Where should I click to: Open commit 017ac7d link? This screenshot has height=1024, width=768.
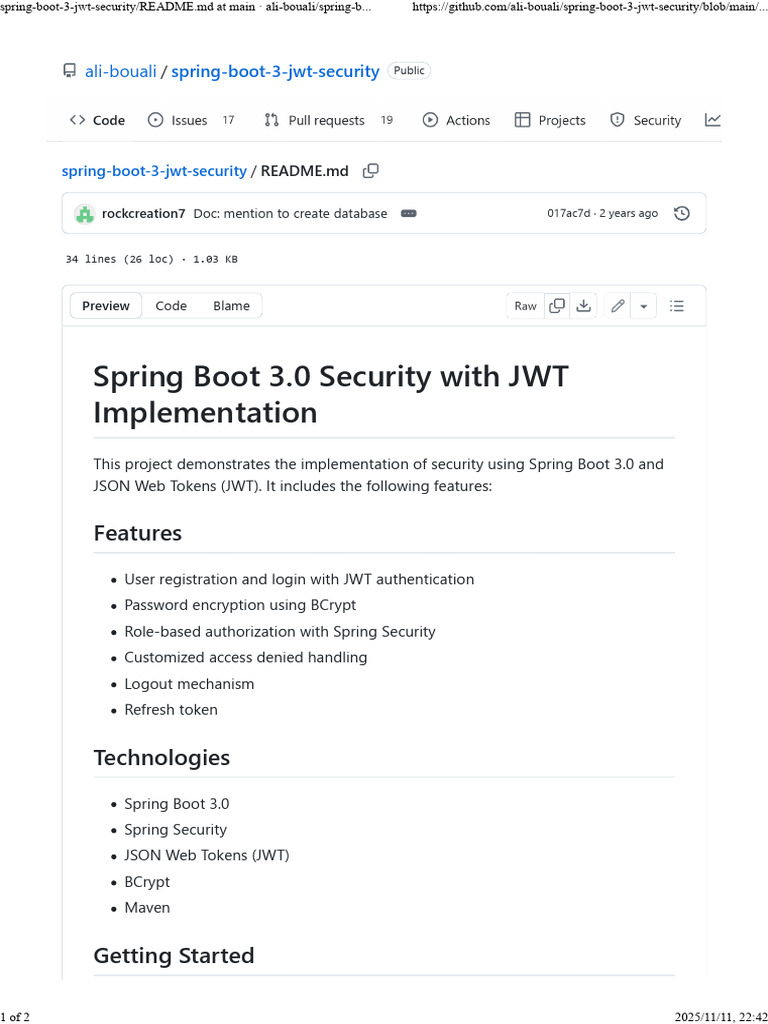pyautogui.click(x=569, y=213)
